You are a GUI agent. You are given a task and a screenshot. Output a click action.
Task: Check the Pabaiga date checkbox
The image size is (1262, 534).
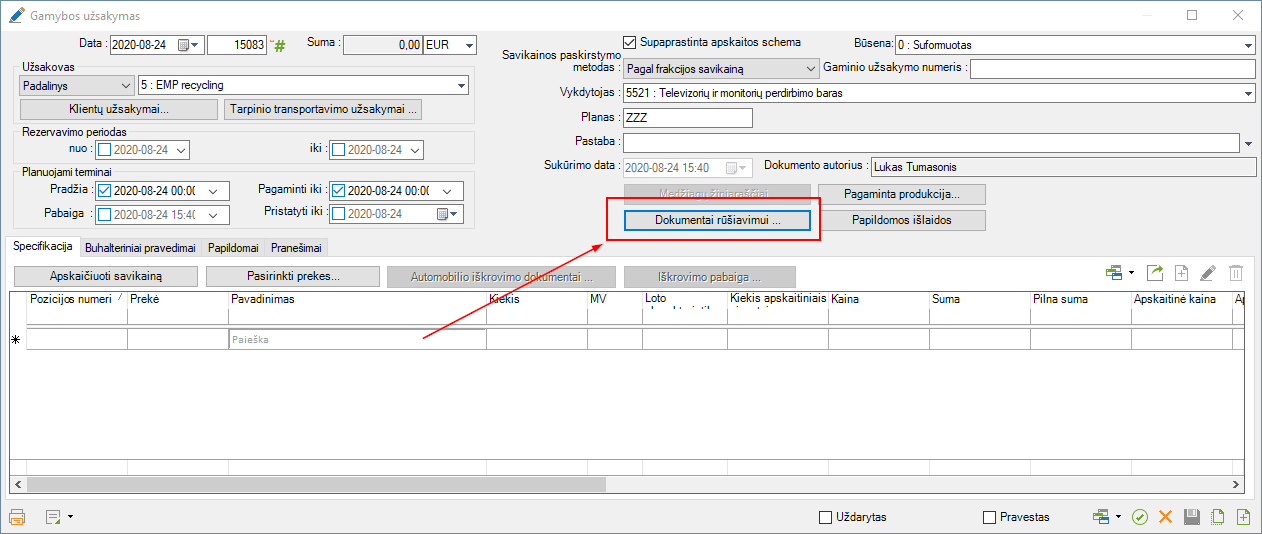104,214
